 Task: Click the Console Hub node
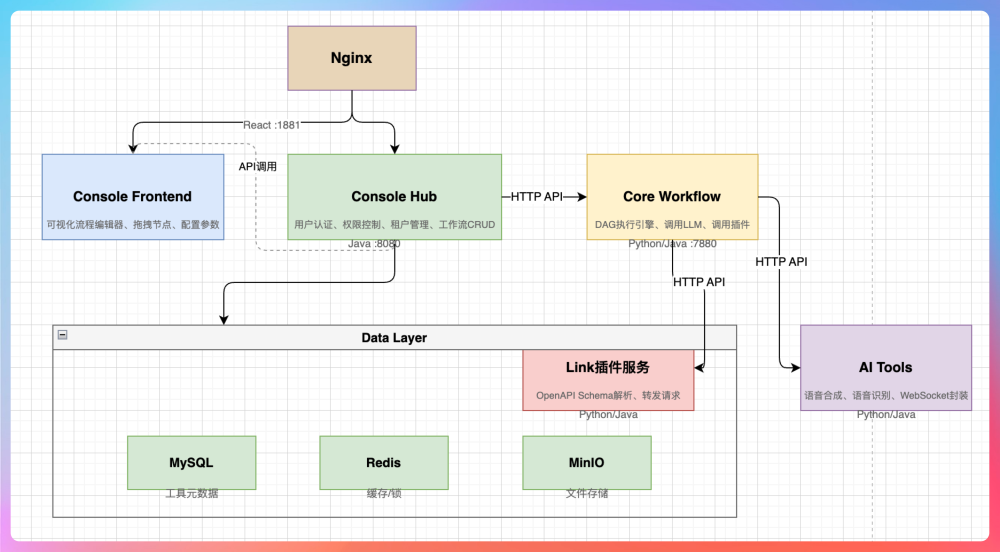(394, 197)
